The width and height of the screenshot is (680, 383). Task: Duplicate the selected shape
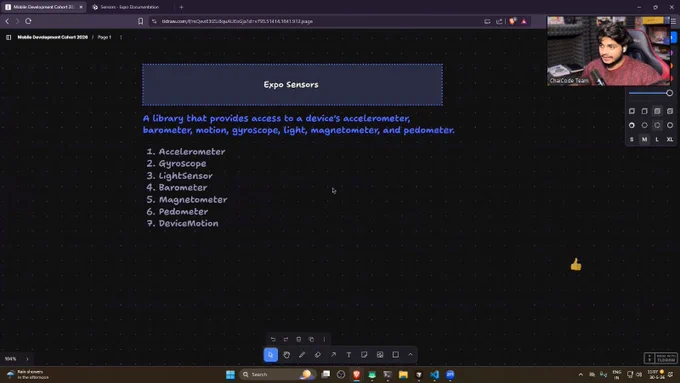tap(311, 339)
